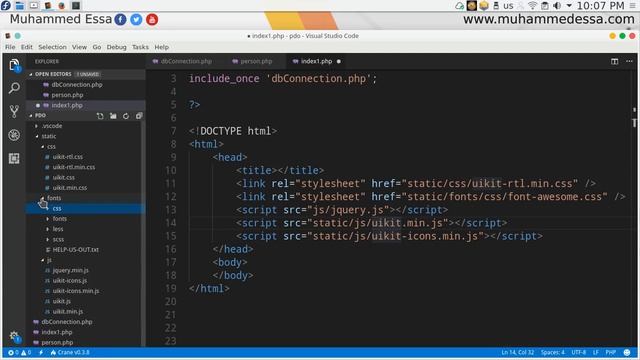This screenshot has height=360, width=640.
Task: Open the Source Control view
Action: pos(14,111)
